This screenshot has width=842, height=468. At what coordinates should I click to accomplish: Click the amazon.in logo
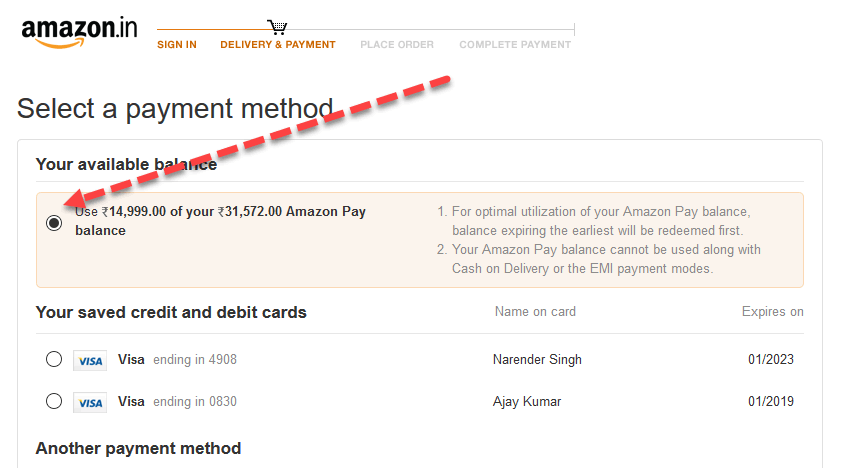coord(79,32)
